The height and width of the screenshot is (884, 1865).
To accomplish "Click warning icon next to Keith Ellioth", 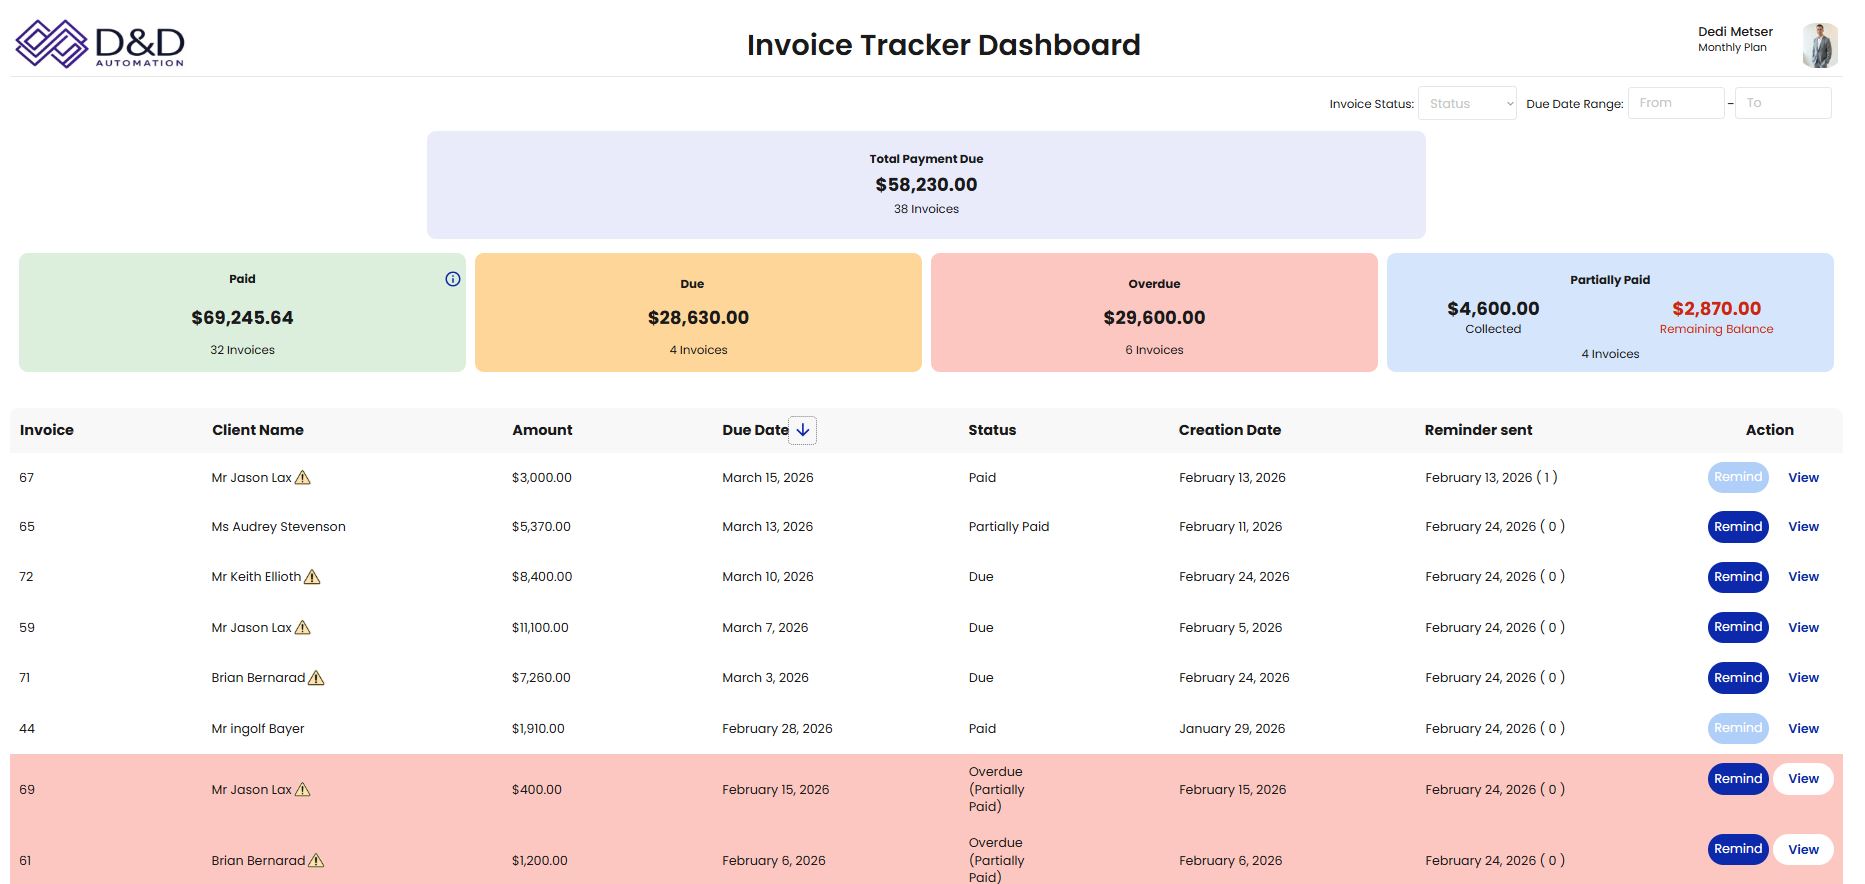I will pos(312,577).
